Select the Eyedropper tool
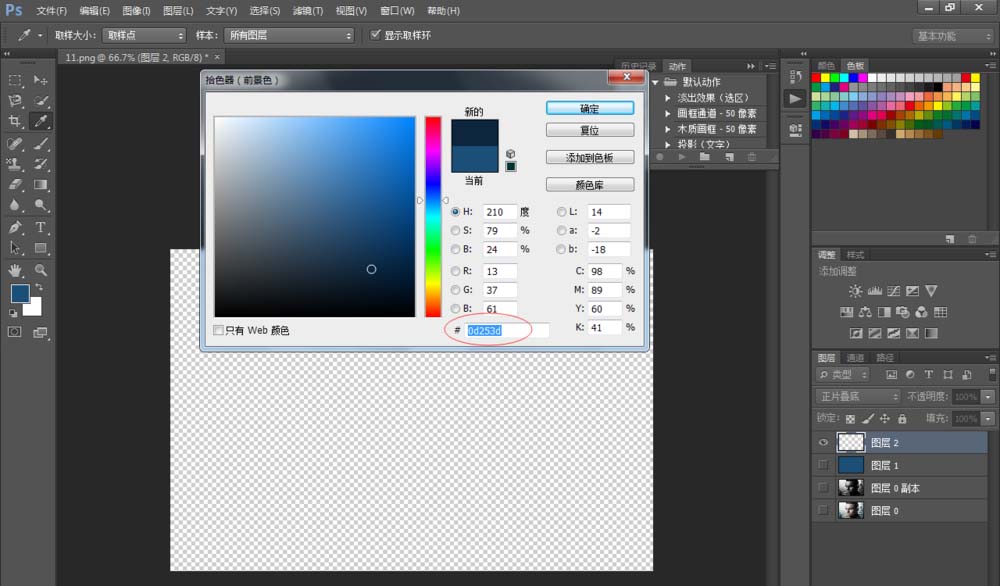 click(x=41, y=121)
